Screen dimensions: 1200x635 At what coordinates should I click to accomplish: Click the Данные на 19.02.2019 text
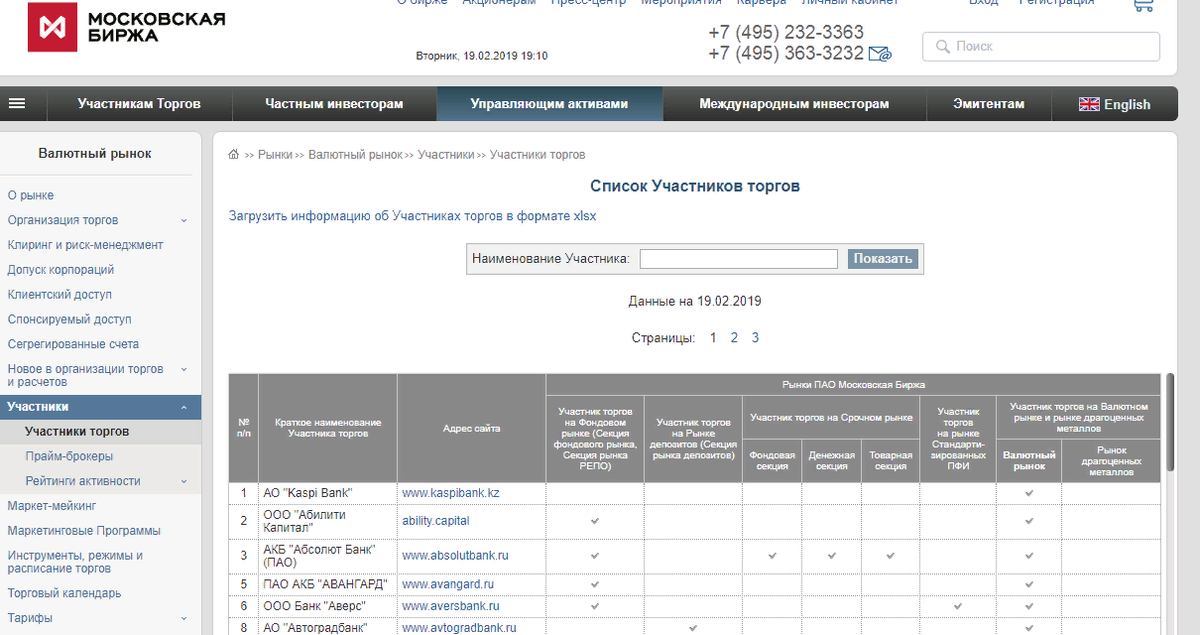(695, 300)
